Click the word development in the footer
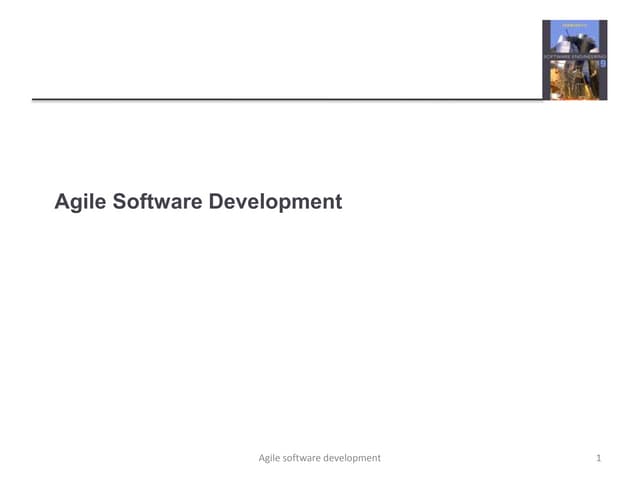 pyautogui.click(x=355, y=458)
